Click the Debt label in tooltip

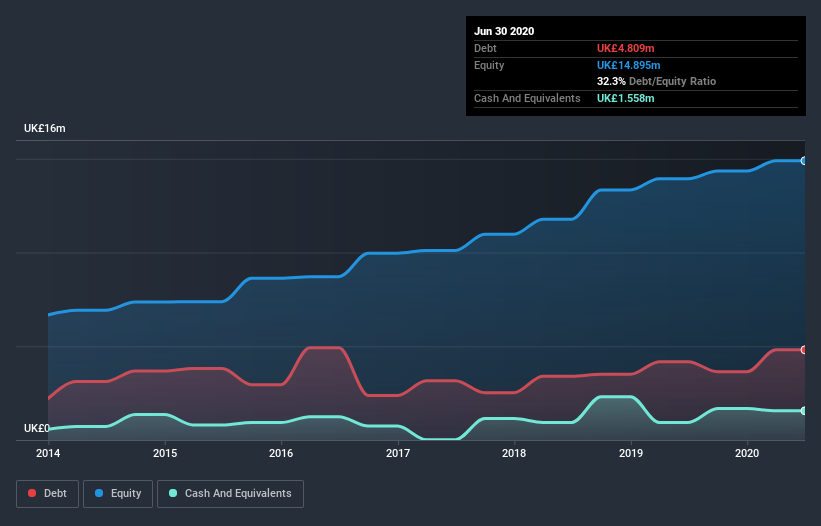485,48
